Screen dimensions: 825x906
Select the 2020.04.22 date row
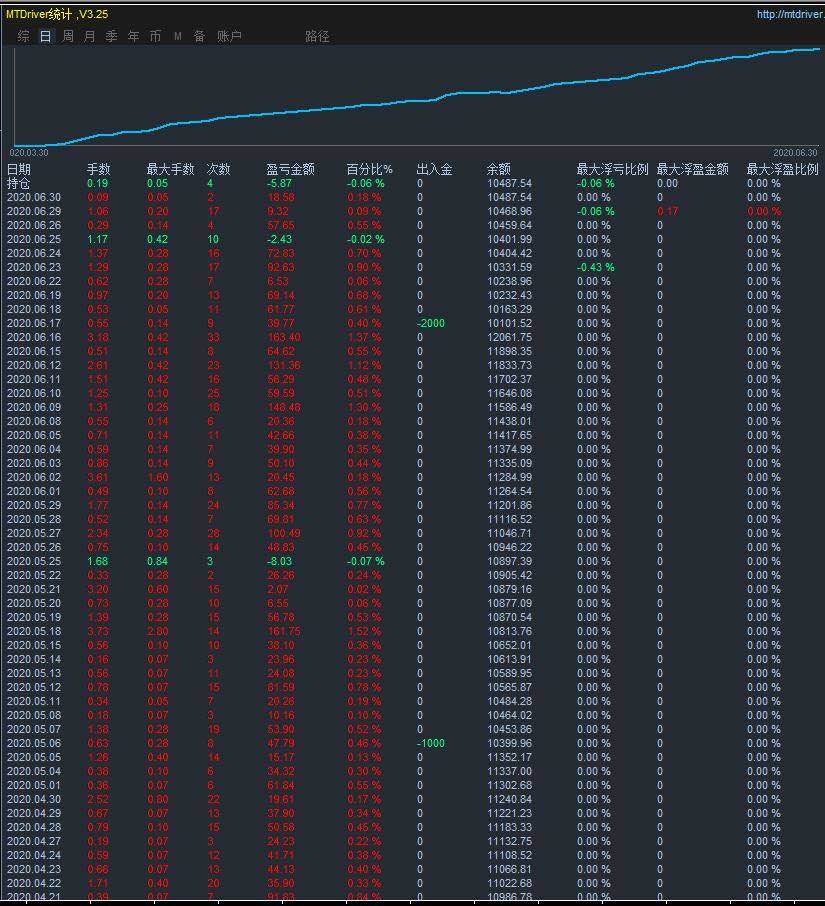pos(34,883)
